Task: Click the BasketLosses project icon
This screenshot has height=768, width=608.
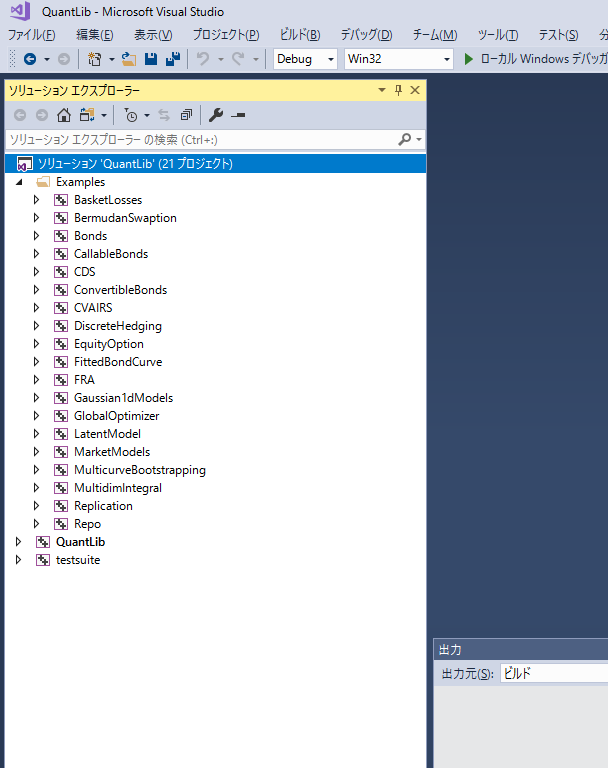Action: tap(61, 200)
